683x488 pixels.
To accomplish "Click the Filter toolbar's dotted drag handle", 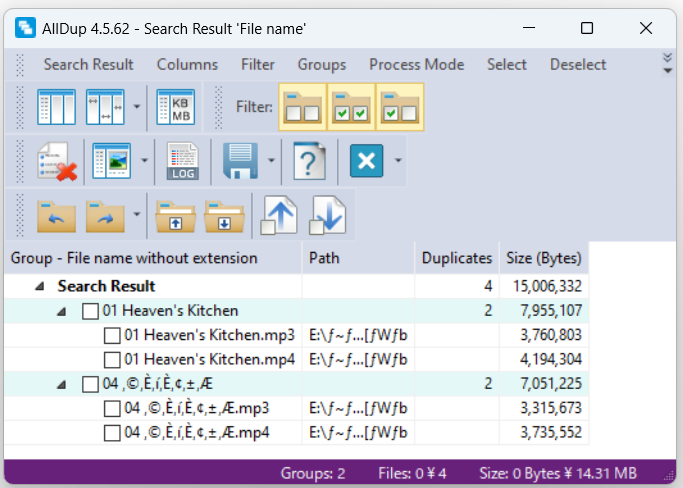I will pos(219,107).
